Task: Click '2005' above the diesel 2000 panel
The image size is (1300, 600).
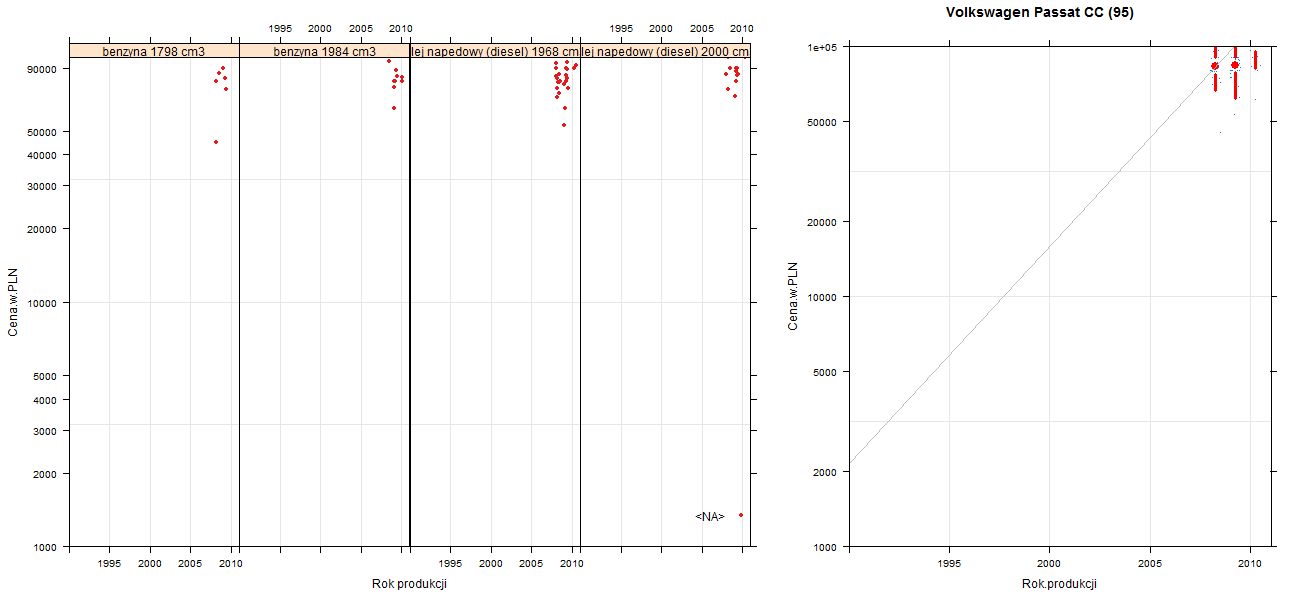Action: (x=702, y=29)
